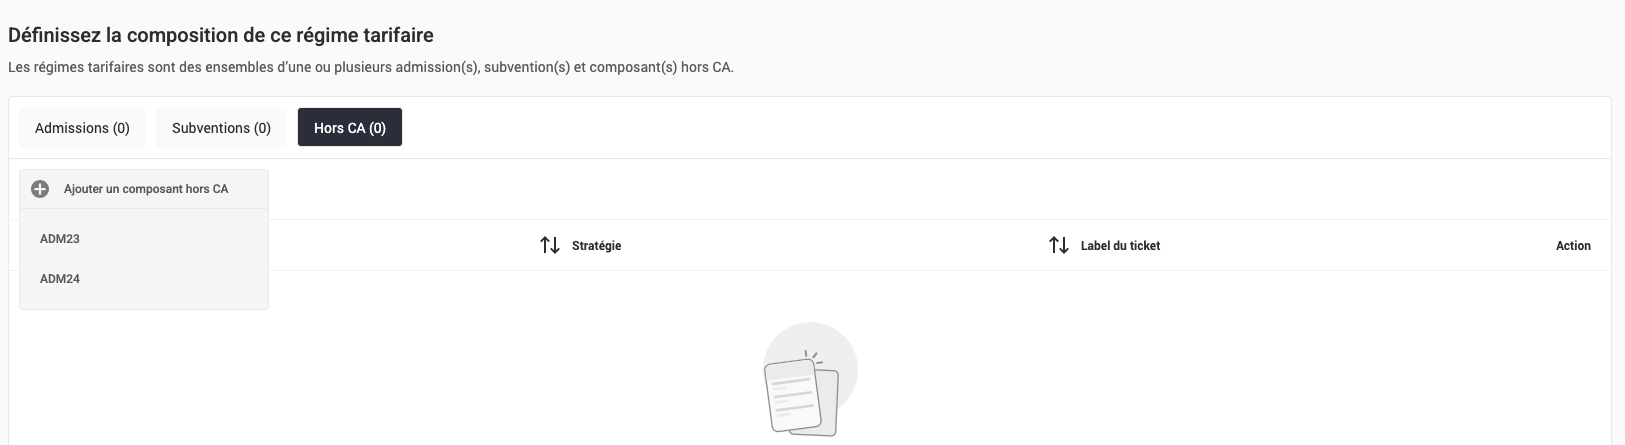Click the Action column header

[1572, 246]
